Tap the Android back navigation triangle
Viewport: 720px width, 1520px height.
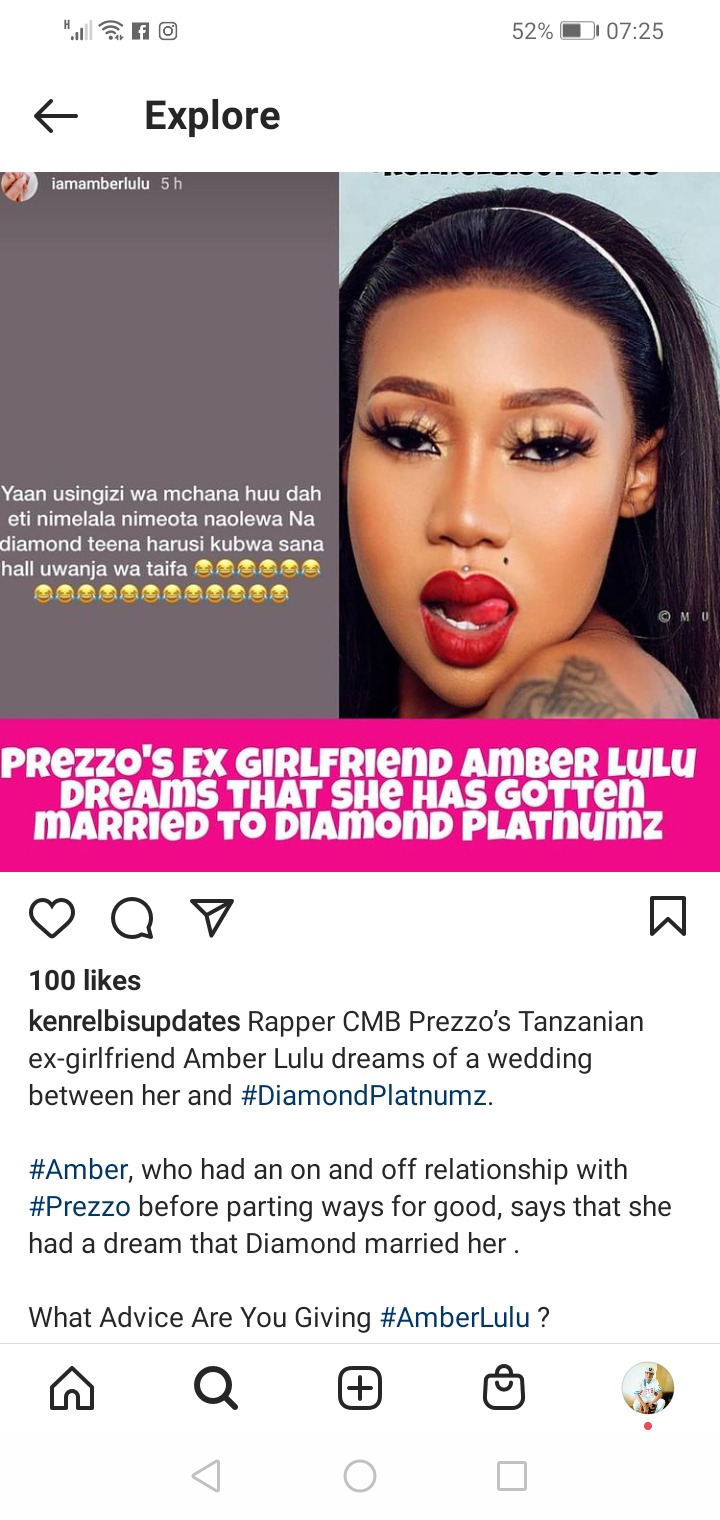205,1476
